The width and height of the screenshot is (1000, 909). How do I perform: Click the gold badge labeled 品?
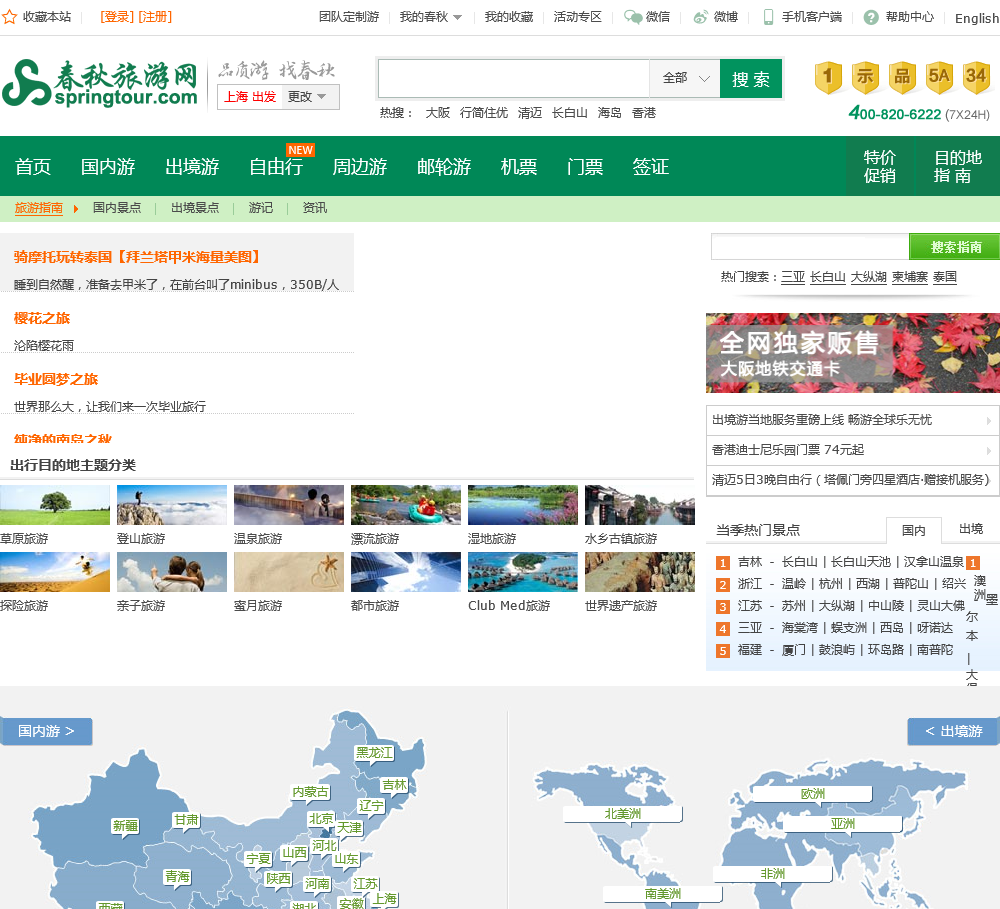click(902, 78)
